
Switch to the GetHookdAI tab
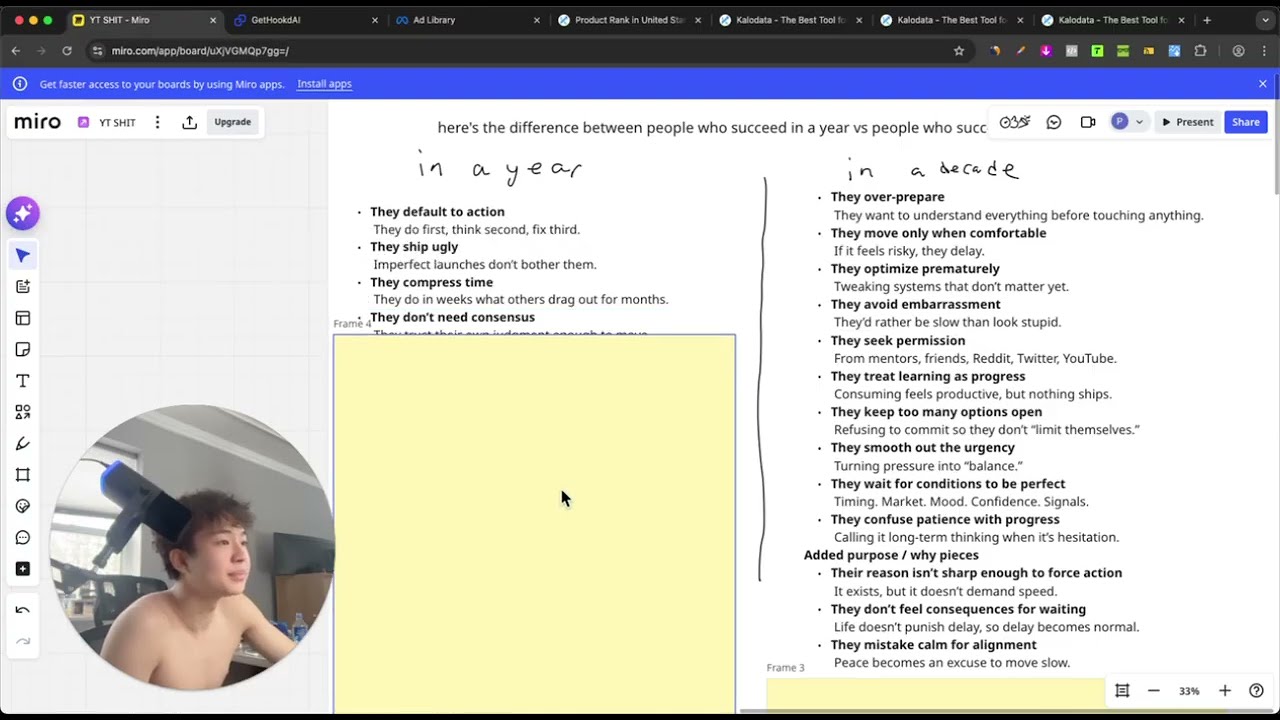(x=305, y=20)
